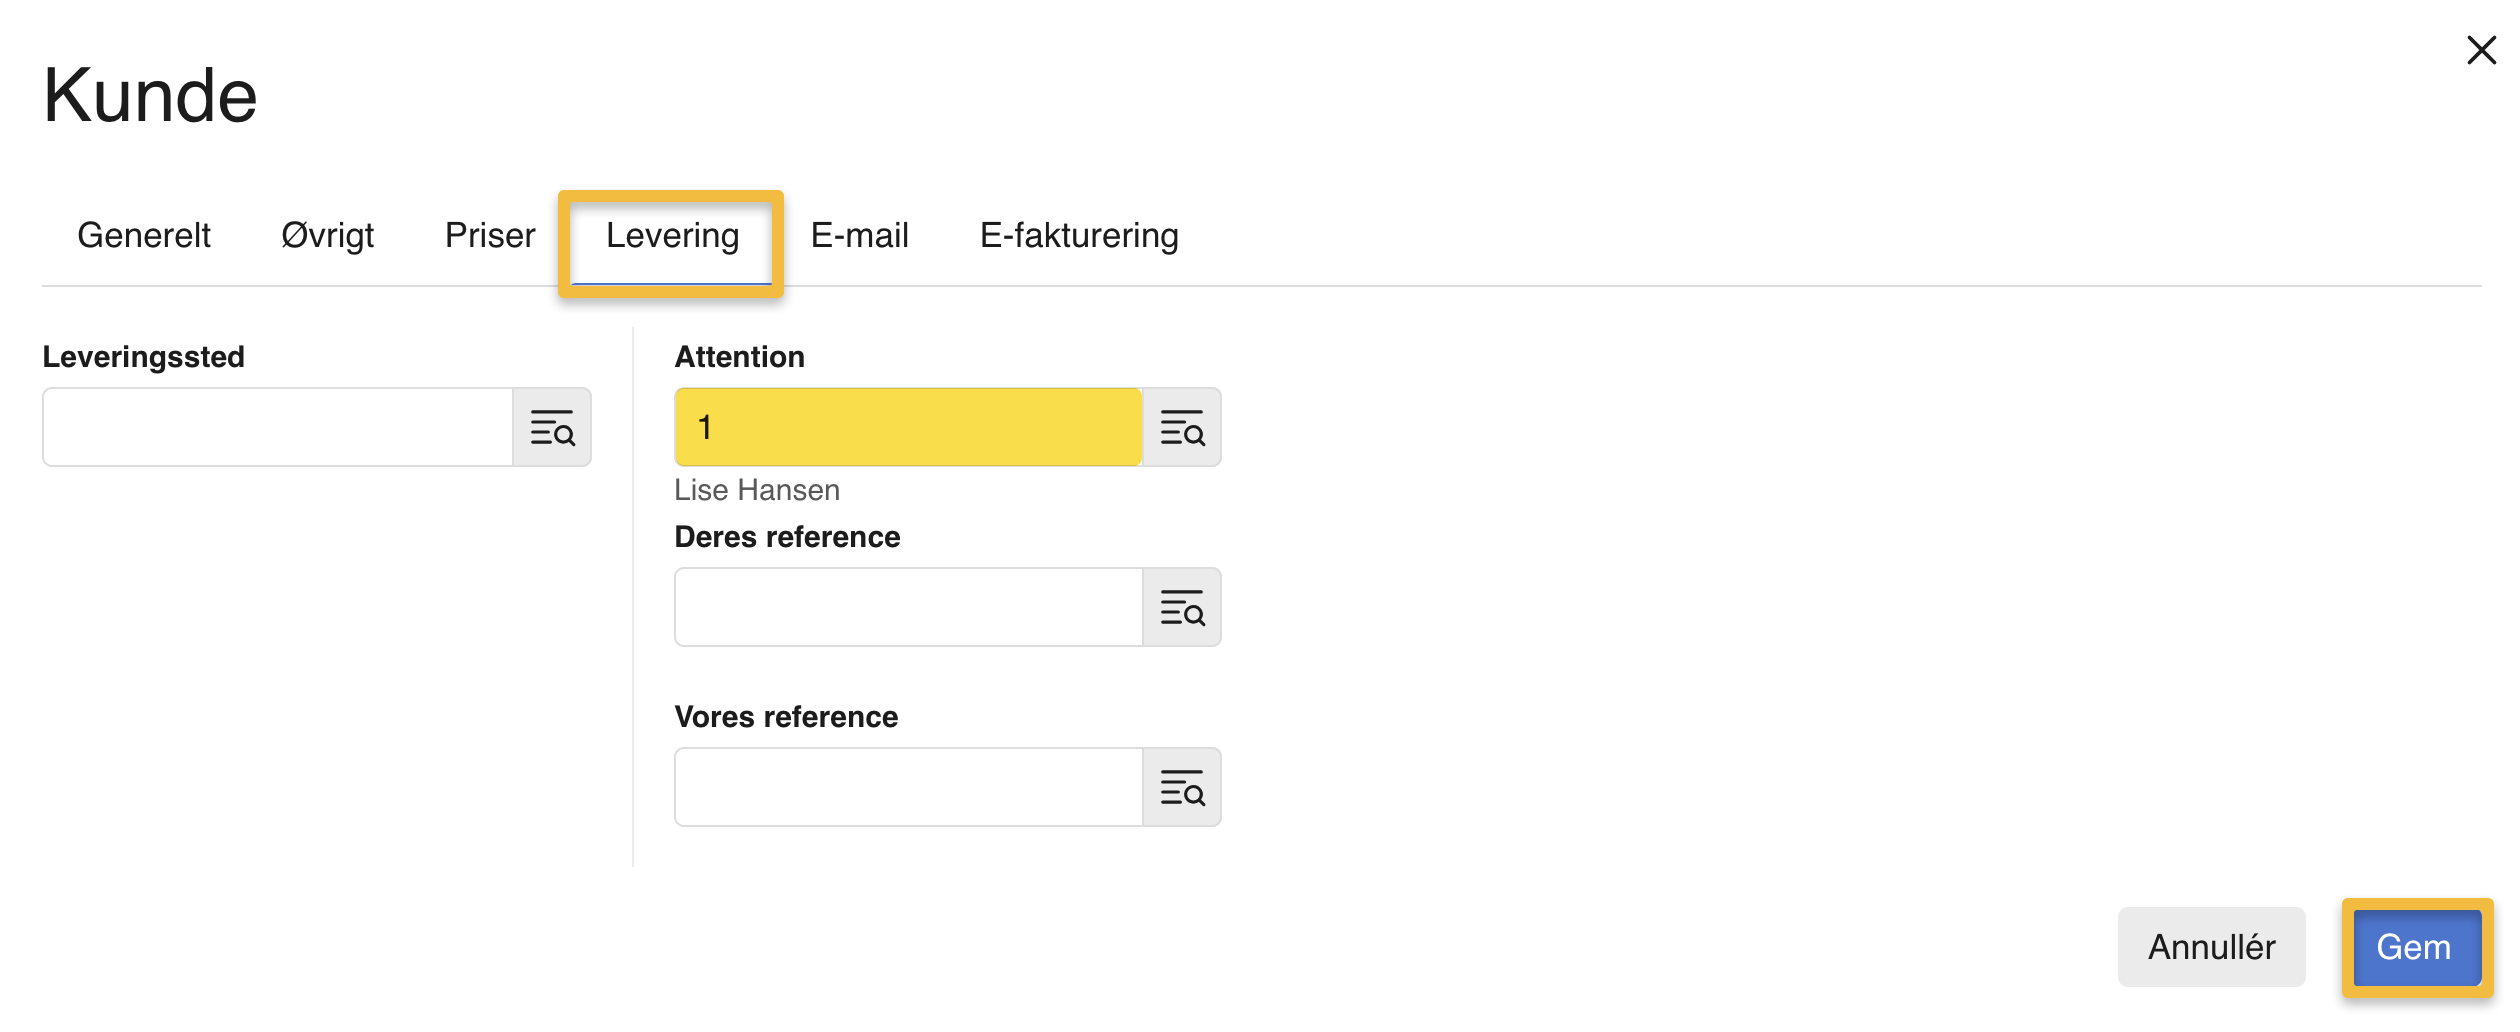Switch to the E-fakturering tab
Image resolution: width=2520 pixels, height=1032 pixels.
pos(1079,236)
